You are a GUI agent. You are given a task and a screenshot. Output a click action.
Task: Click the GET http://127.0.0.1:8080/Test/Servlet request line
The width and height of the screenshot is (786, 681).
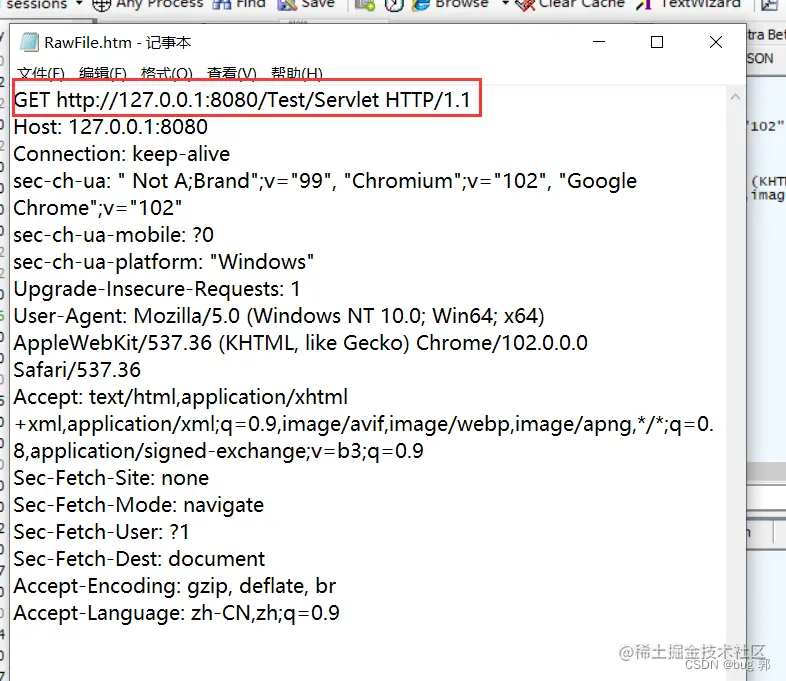pos(242,100)
